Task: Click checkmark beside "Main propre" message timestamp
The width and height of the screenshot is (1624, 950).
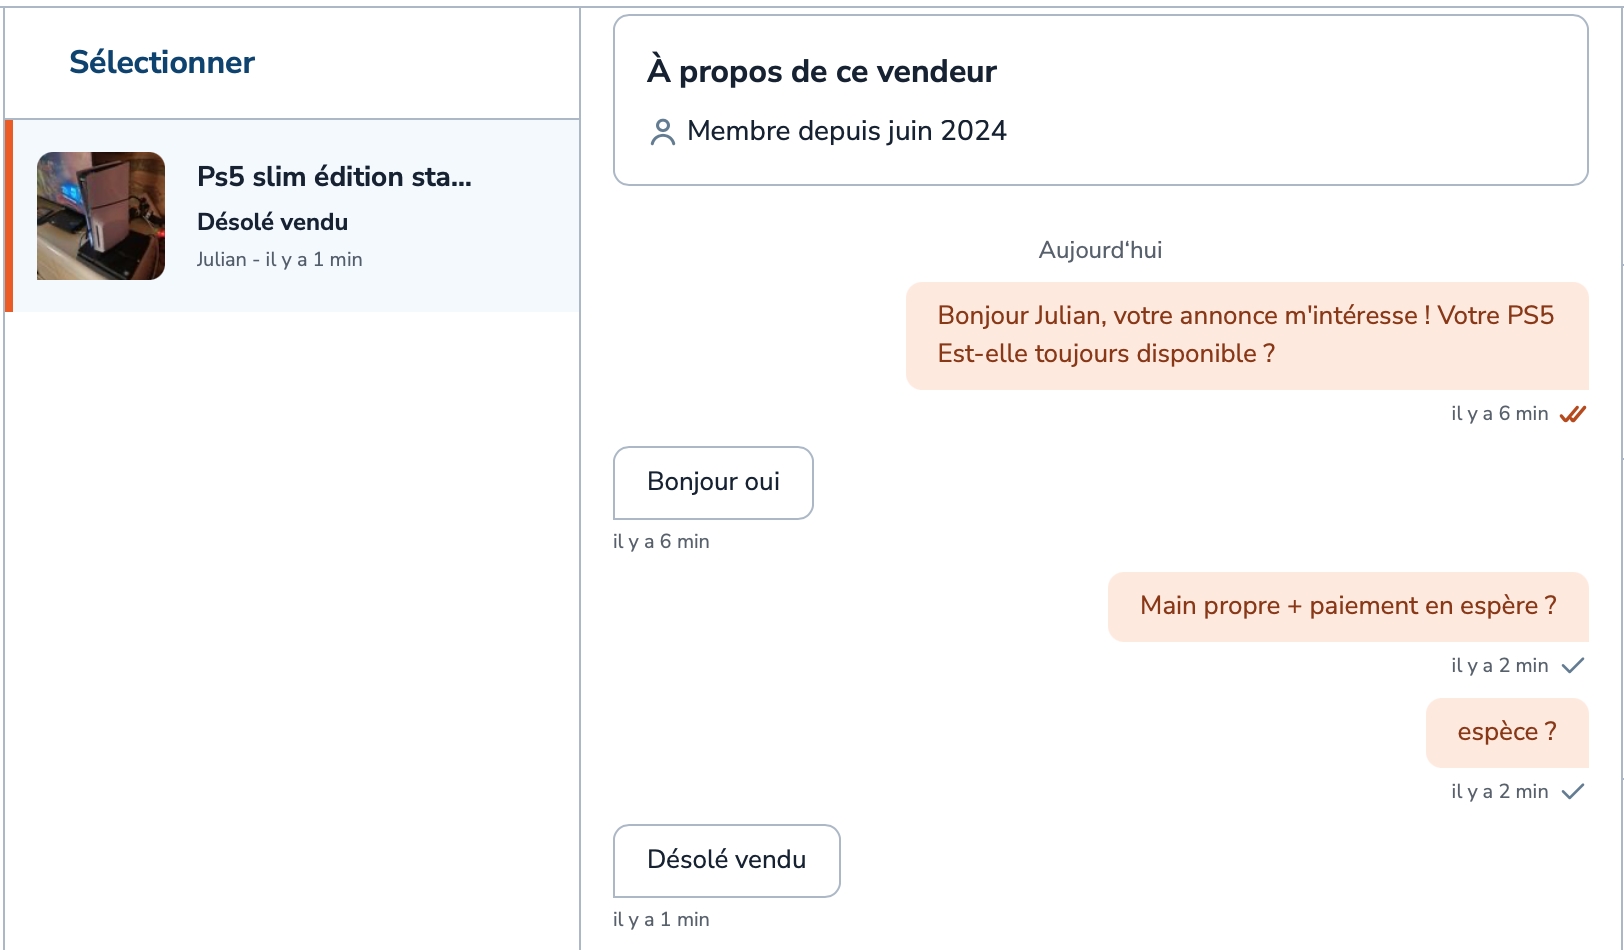Action: [x=1573, y=666]
